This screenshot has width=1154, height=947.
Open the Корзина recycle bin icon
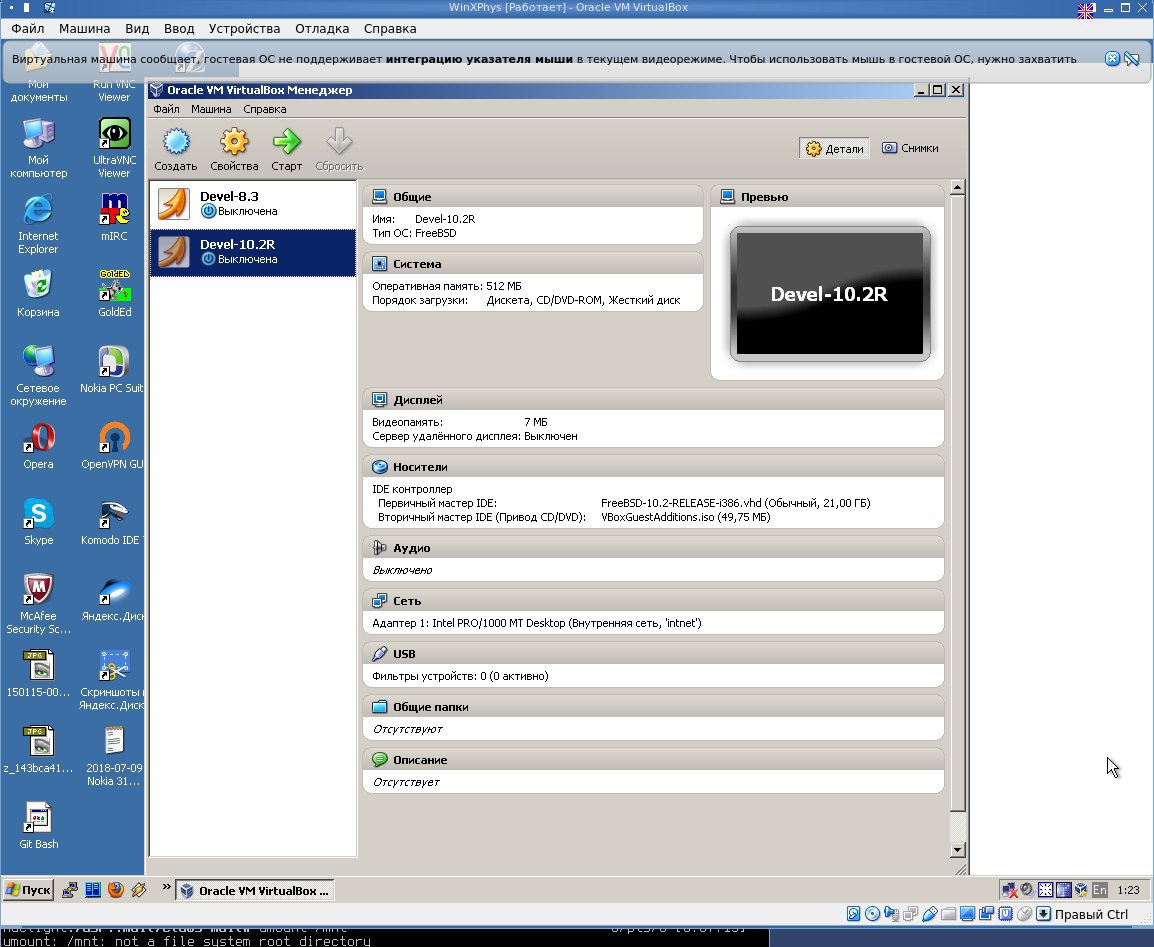click(38, 294)
